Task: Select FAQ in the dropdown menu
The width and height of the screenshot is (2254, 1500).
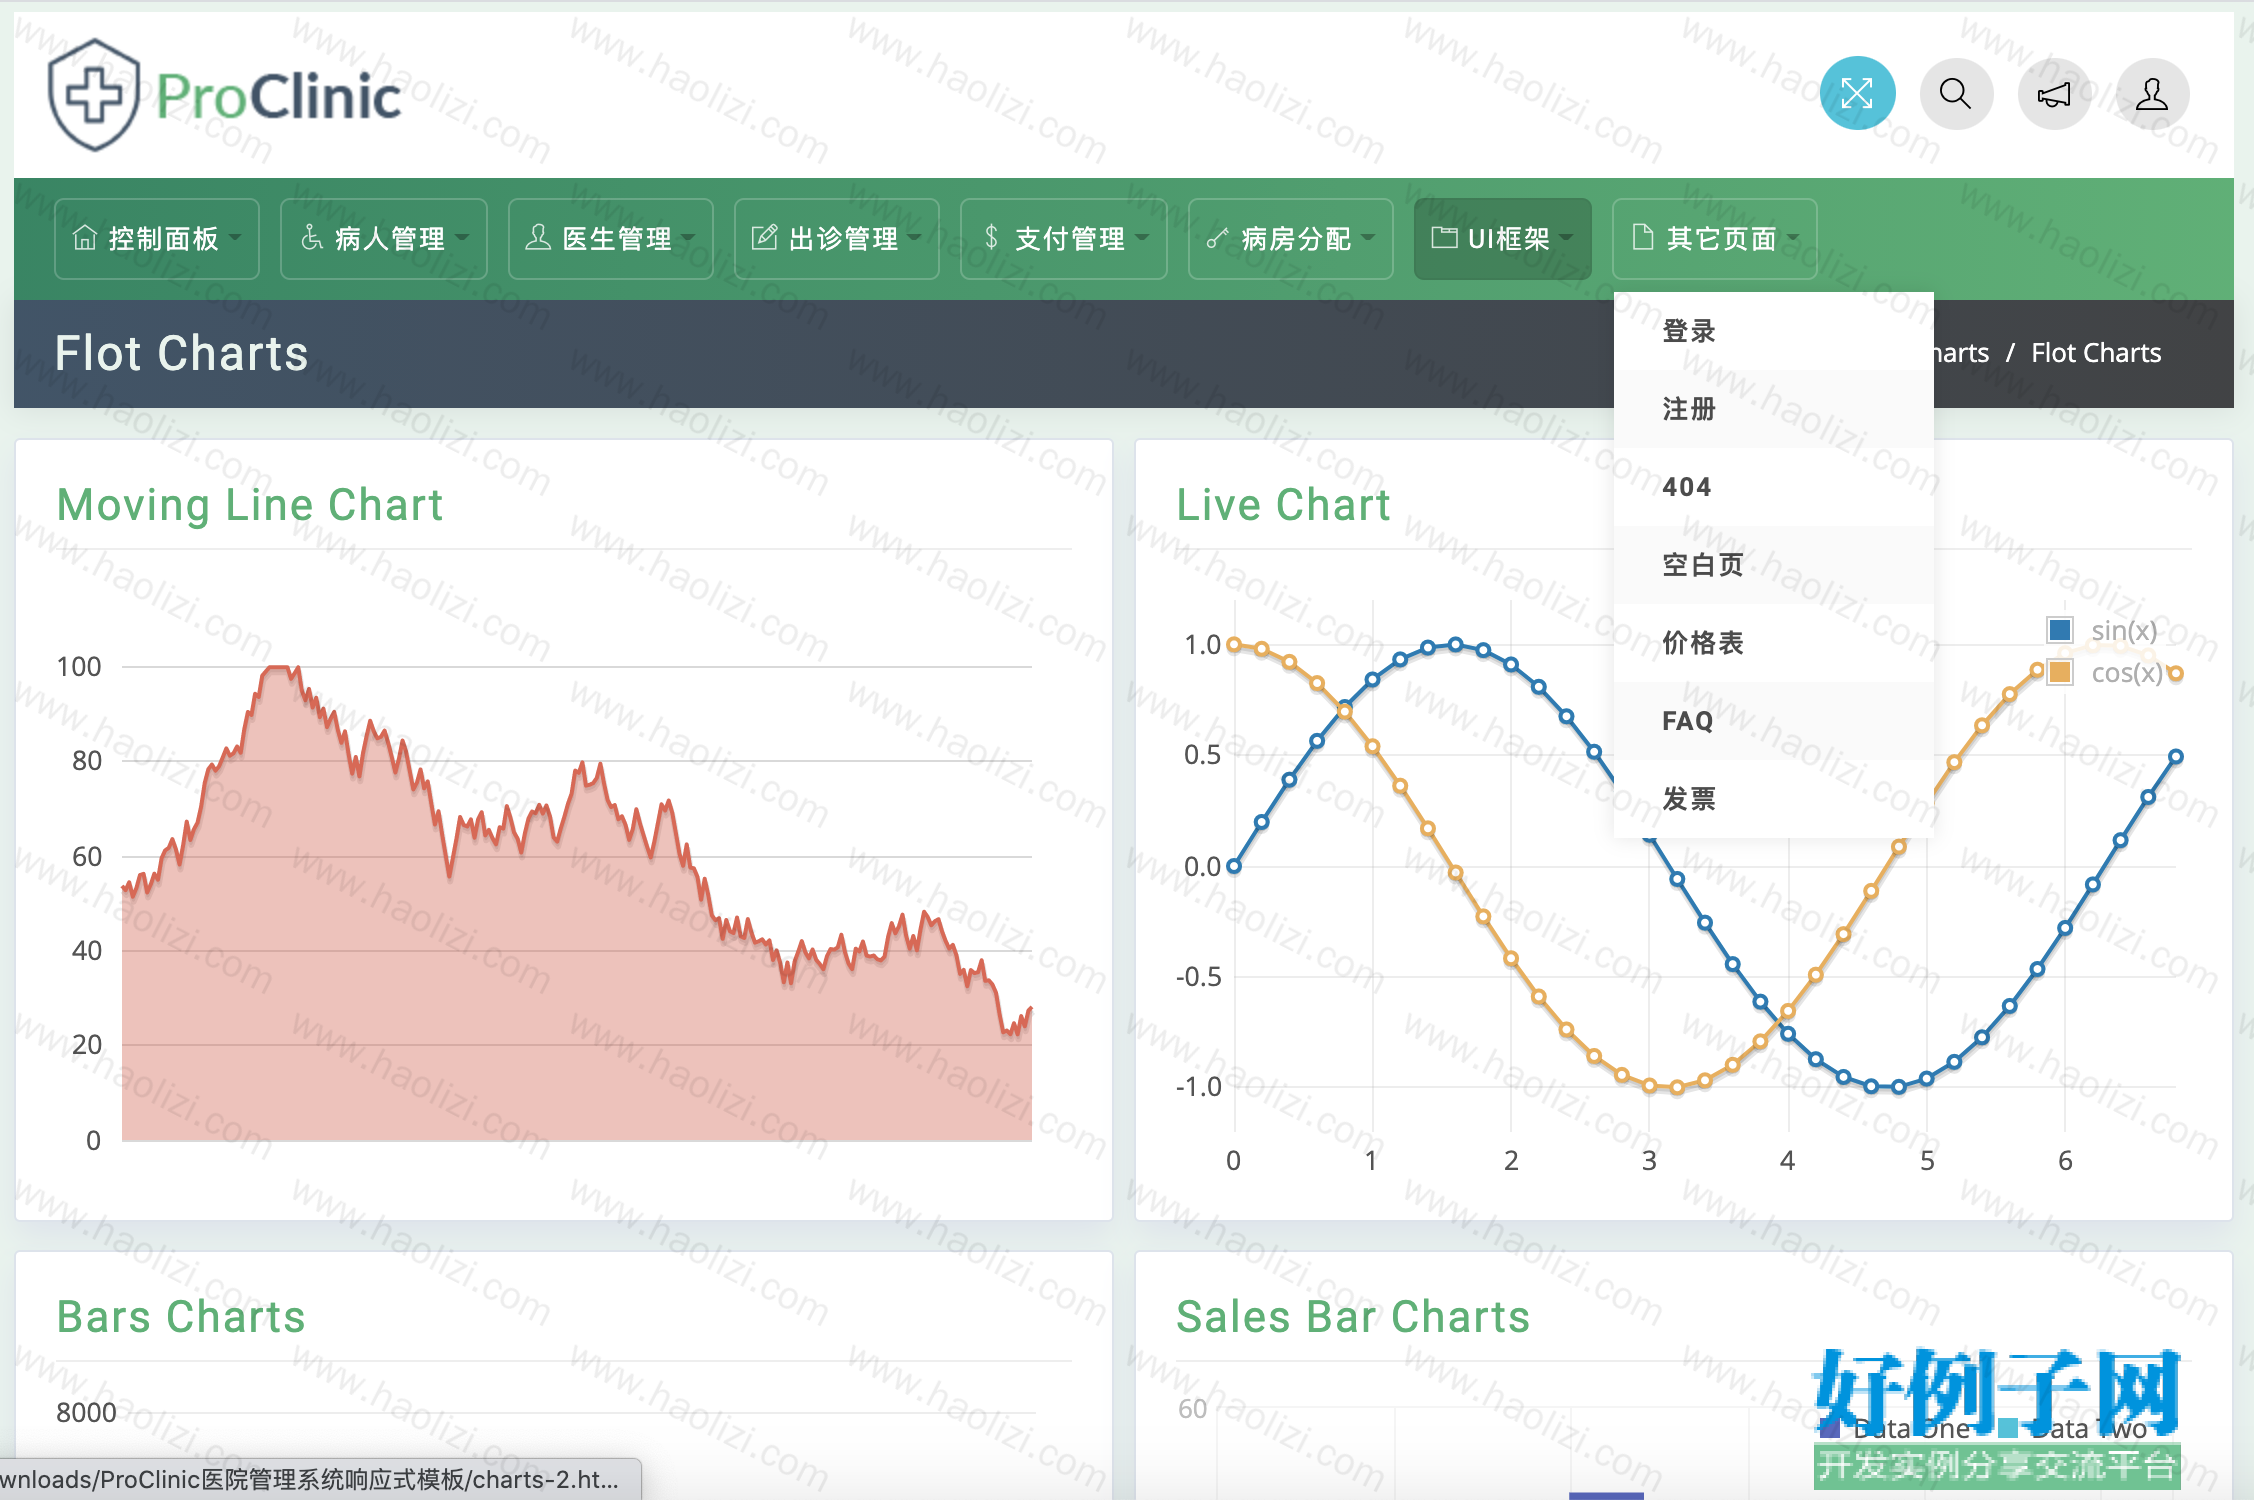Action: coord(1773,721)
